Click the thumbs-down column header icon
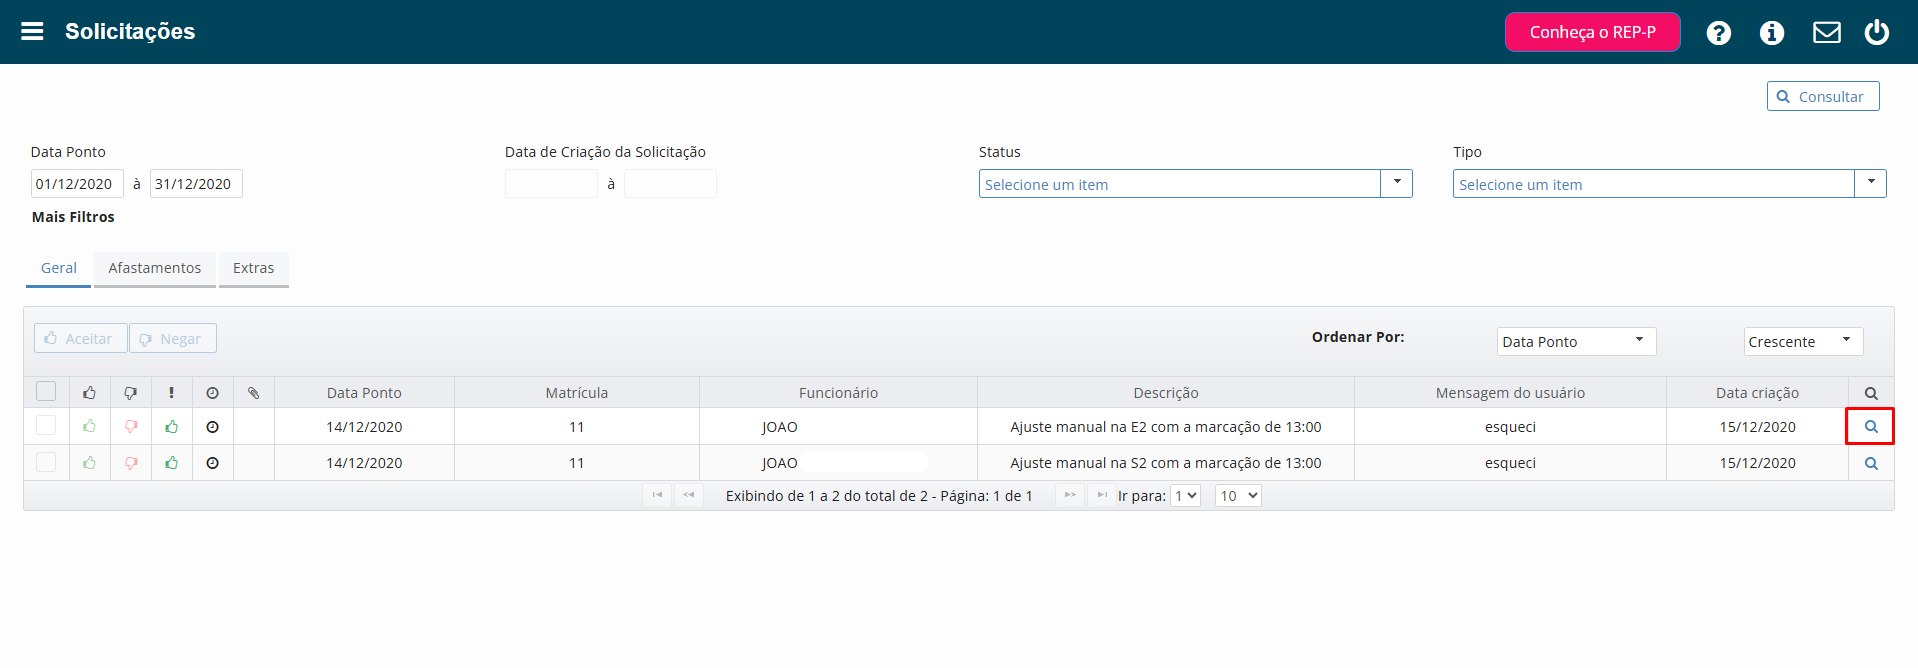The image size is (1918, 668). point(131,393)
